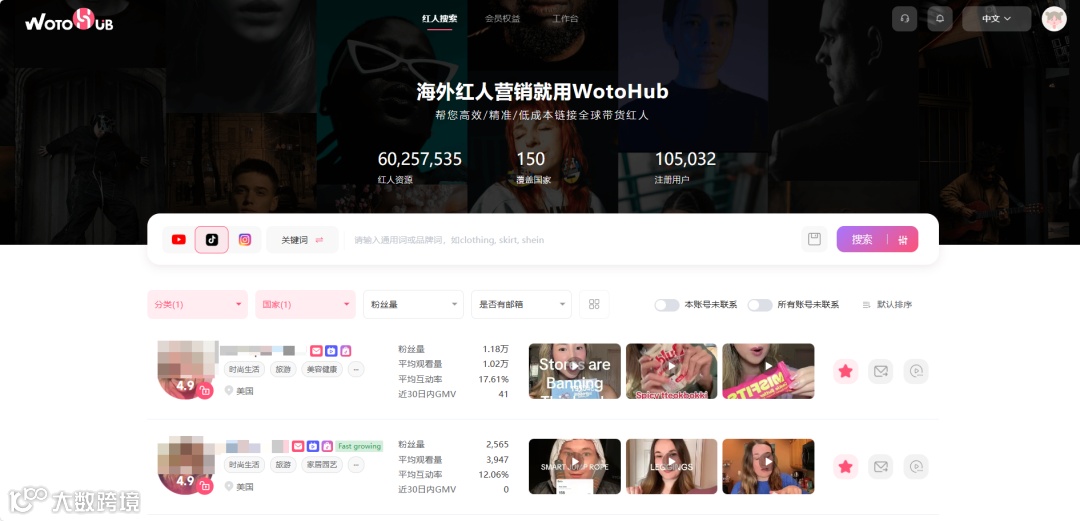This screenshot has height=521, width=1080.
Task: Click the 搜索 search button
Action: tap(862, 239)
